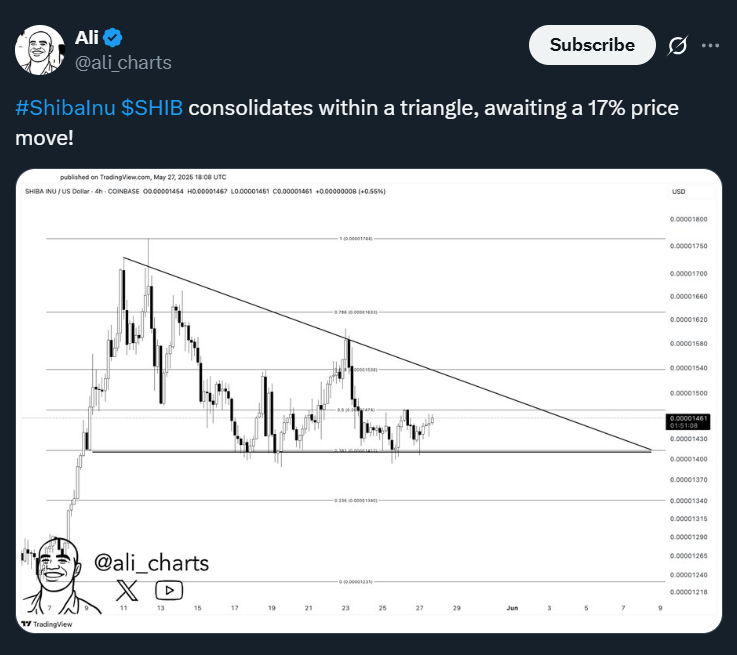Image resolution: width=737 pixels, height=655 pixels.
Task: Click the @ali_charts watermark text on the chart
Action: coord(151,563)
